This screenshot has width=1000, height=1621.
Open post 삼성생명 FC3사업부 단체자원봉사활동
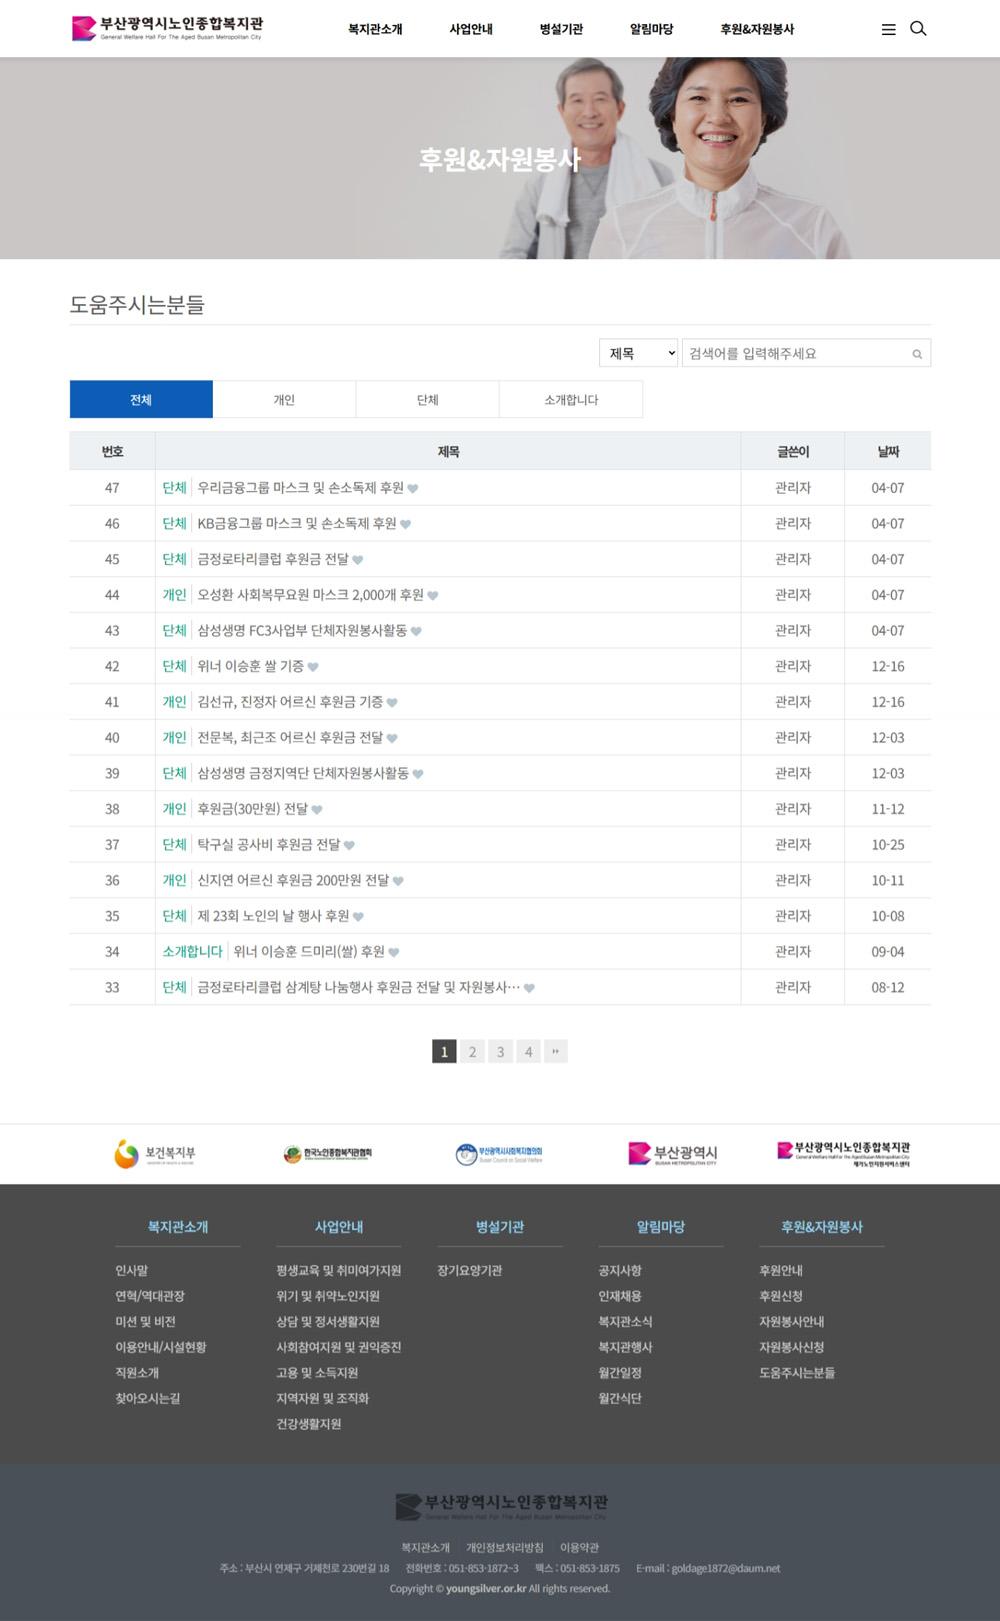point(302,631)
